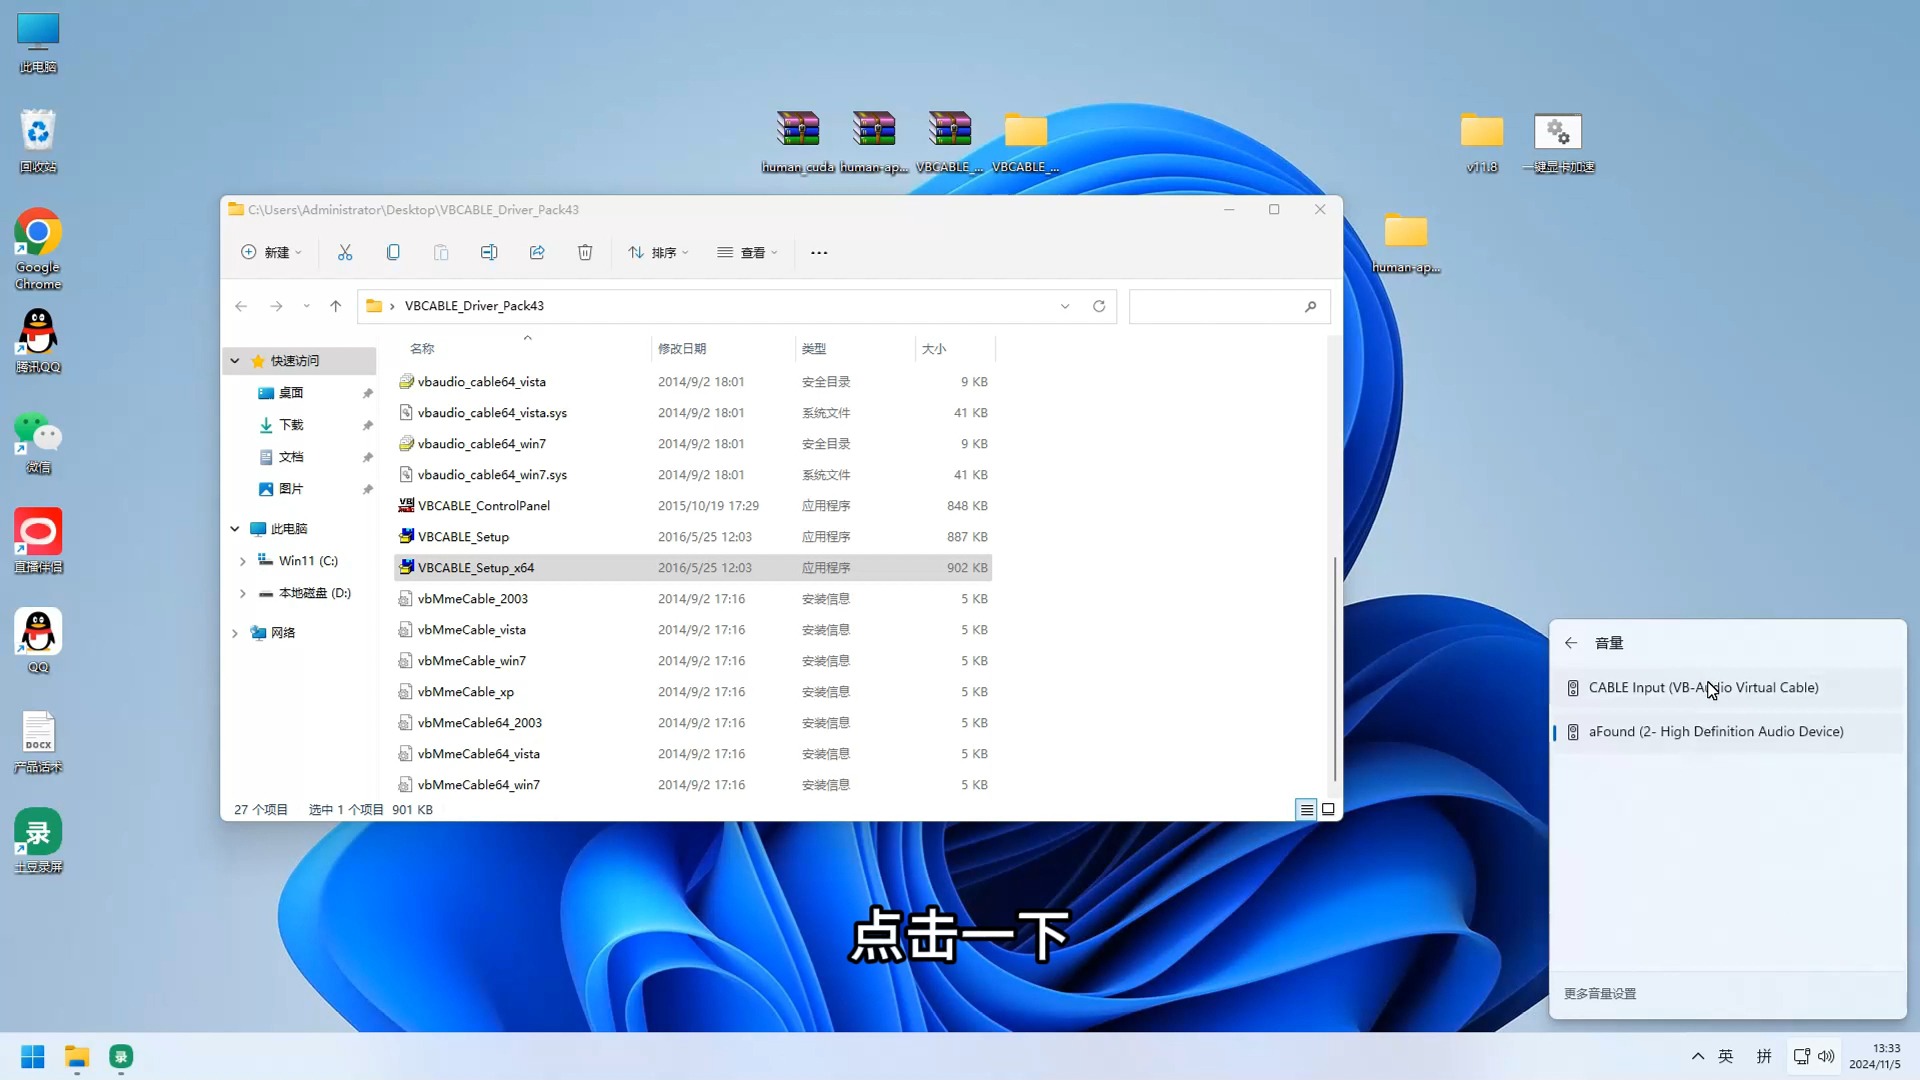Select the VBCABLE_Setup_x64 file

pos(693,568)
